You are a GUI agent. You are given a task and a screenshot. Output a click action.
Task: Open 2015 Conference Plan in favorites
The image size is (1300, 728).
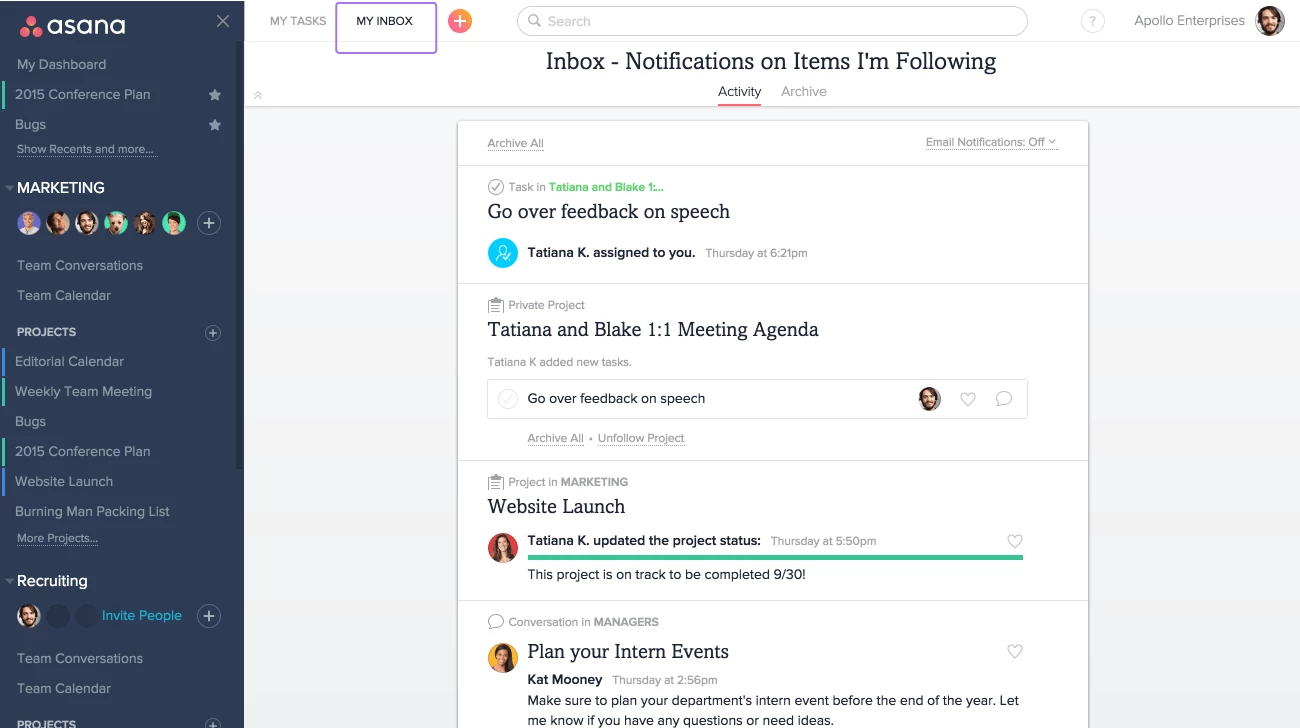click(x=82, y=95)
